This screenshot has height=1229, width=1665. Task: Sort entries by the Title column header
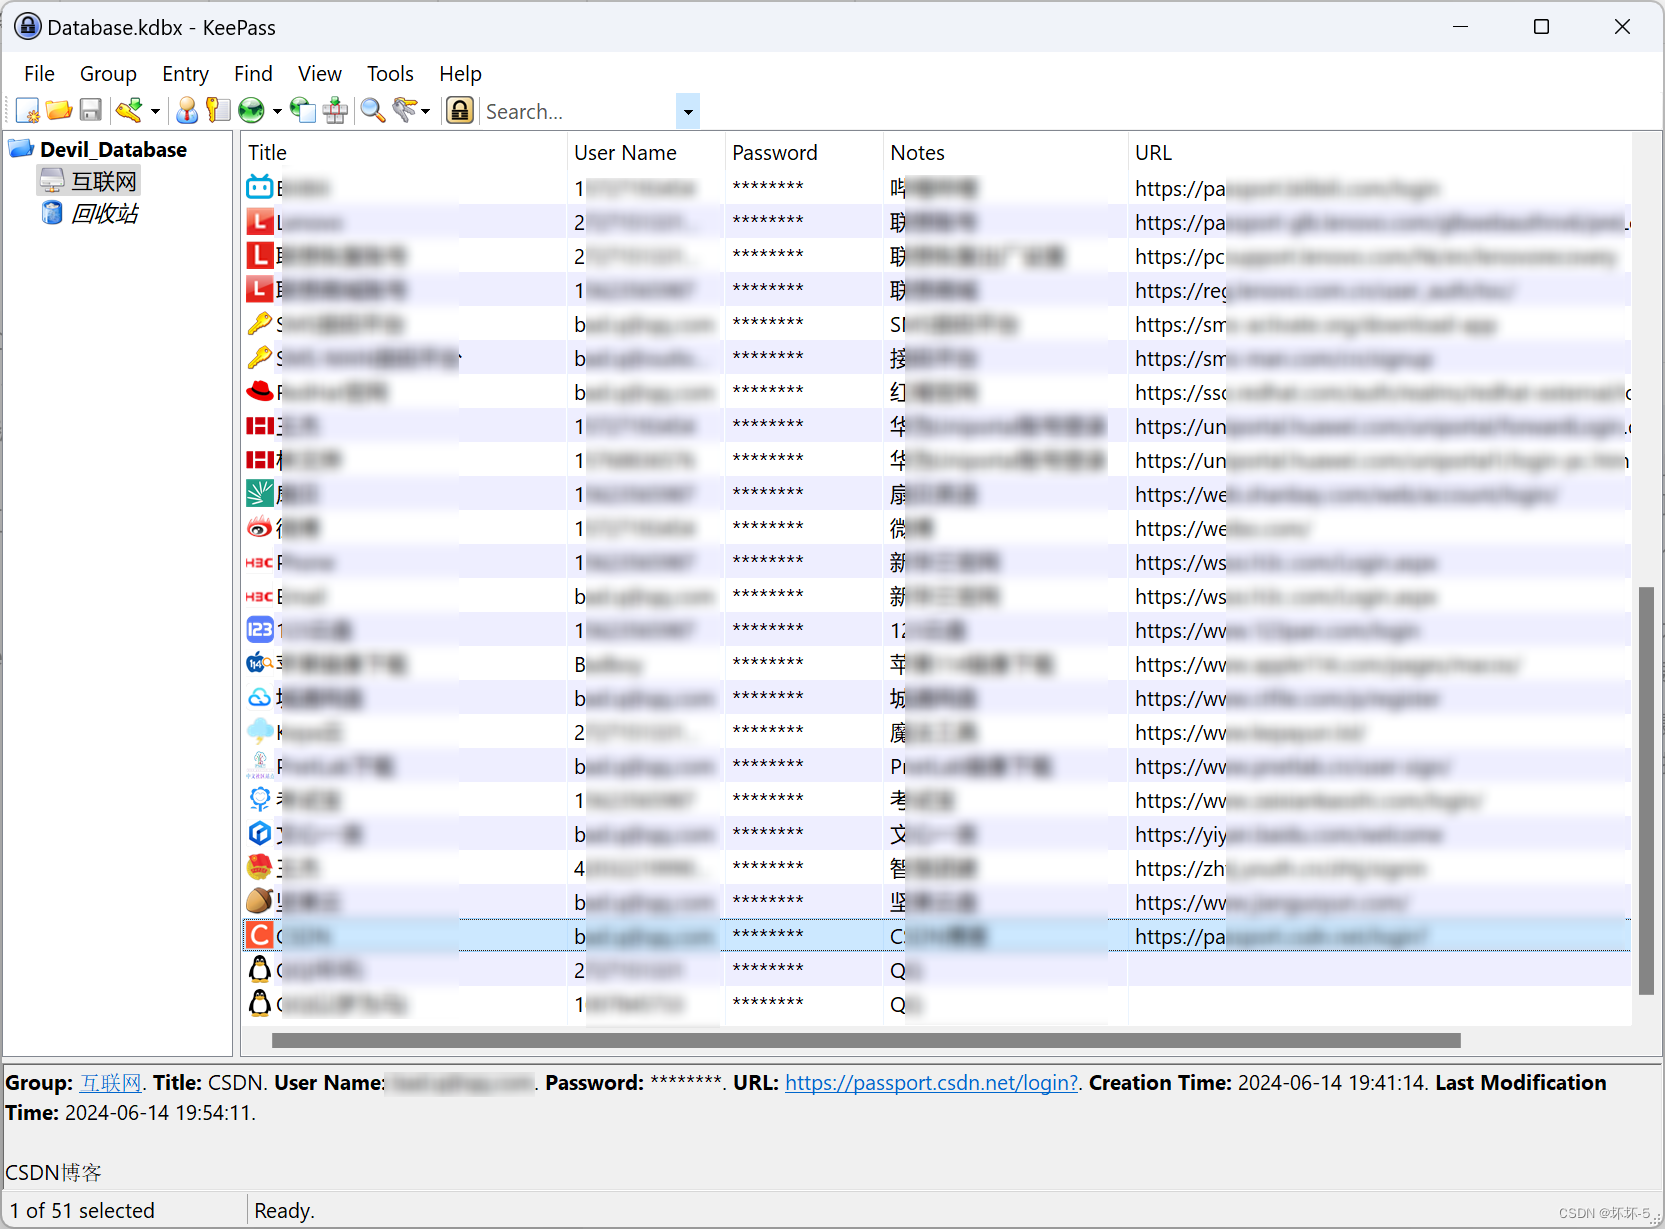(x=404, y=152)
